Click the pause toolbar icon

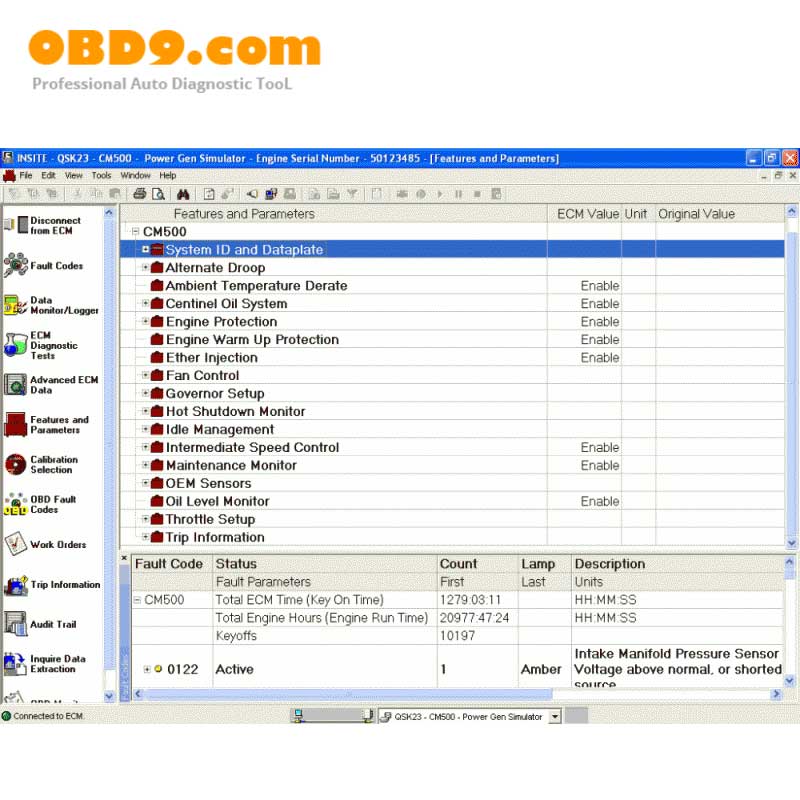pos(458,194)
